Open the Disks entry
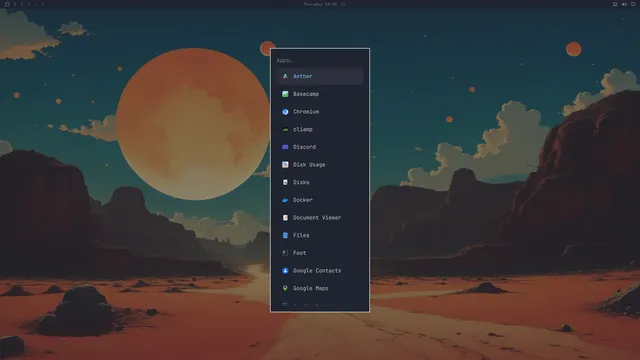Viewport: 640px width, 360px height. pos(320,182)
